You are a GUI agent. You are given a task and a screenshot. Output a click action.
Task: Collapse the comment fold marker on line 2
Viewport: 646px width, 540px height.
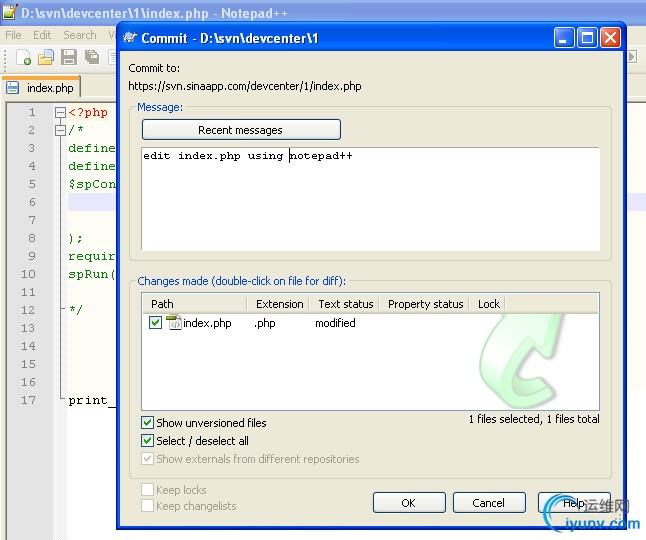61,130
